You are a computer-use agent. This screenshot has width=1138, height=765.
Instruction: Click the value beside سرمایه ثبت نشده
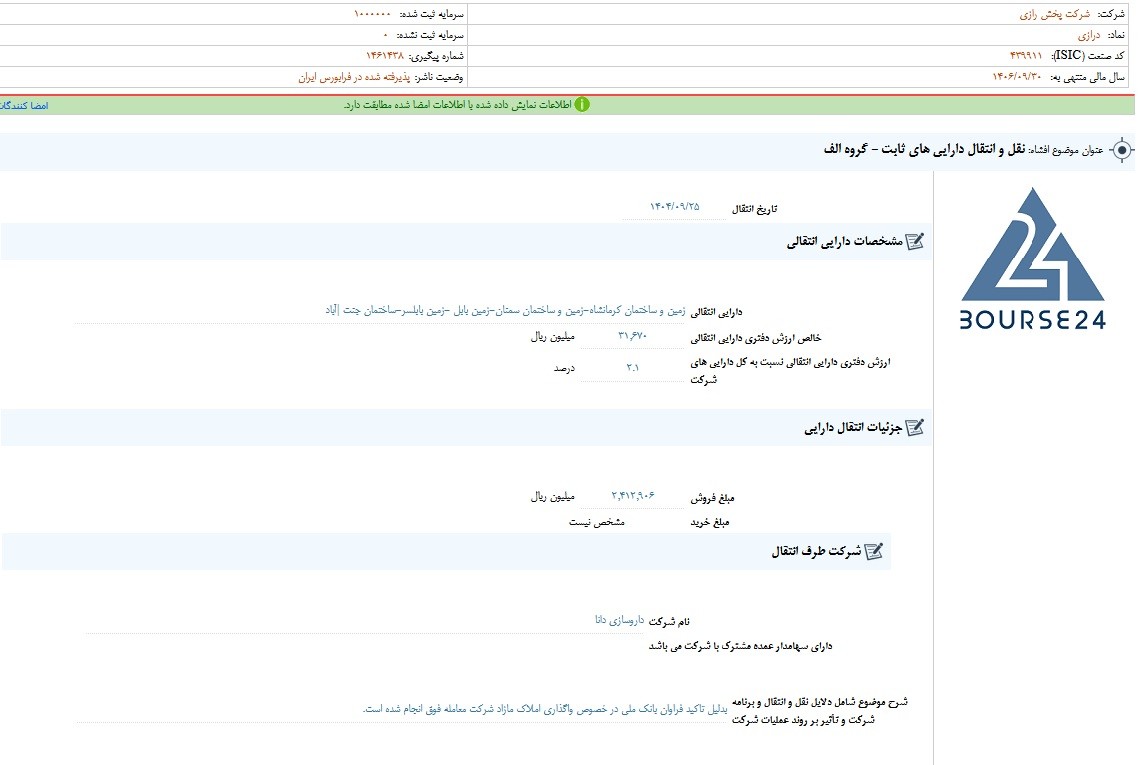coord(386,35)
